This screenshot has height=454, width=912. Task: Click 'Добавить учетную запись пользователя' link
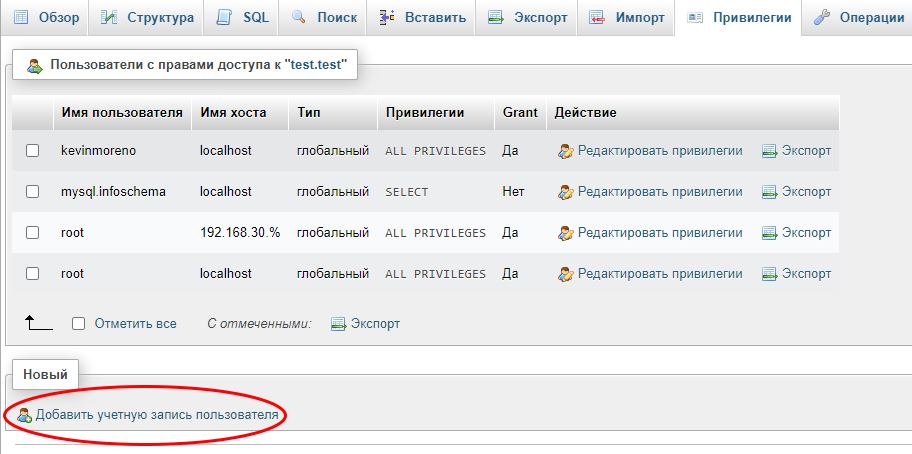tap(157, 415)
